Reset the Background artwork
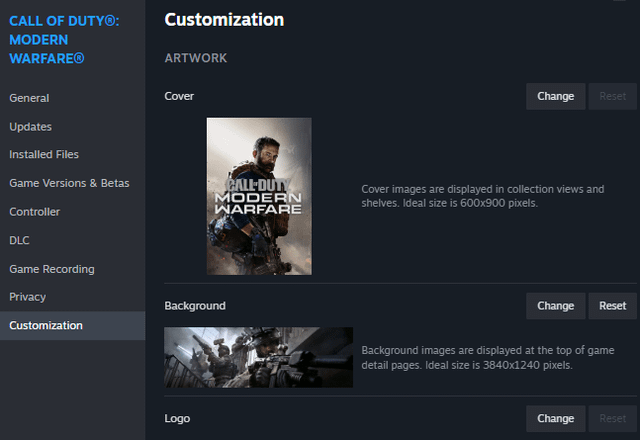Screen dimensions: 640x440 pos(612,306)
